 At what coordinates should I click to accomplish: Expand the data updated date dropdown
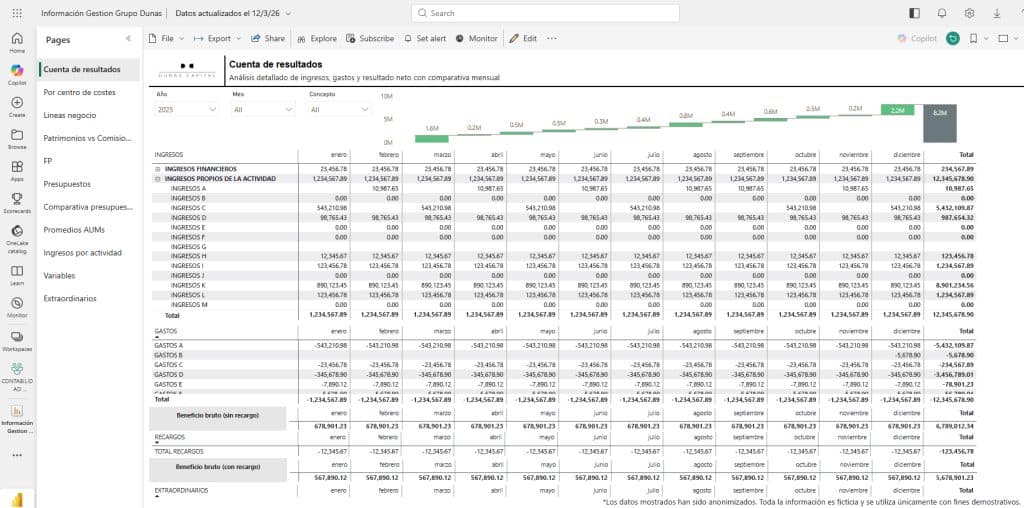[289, 13]
